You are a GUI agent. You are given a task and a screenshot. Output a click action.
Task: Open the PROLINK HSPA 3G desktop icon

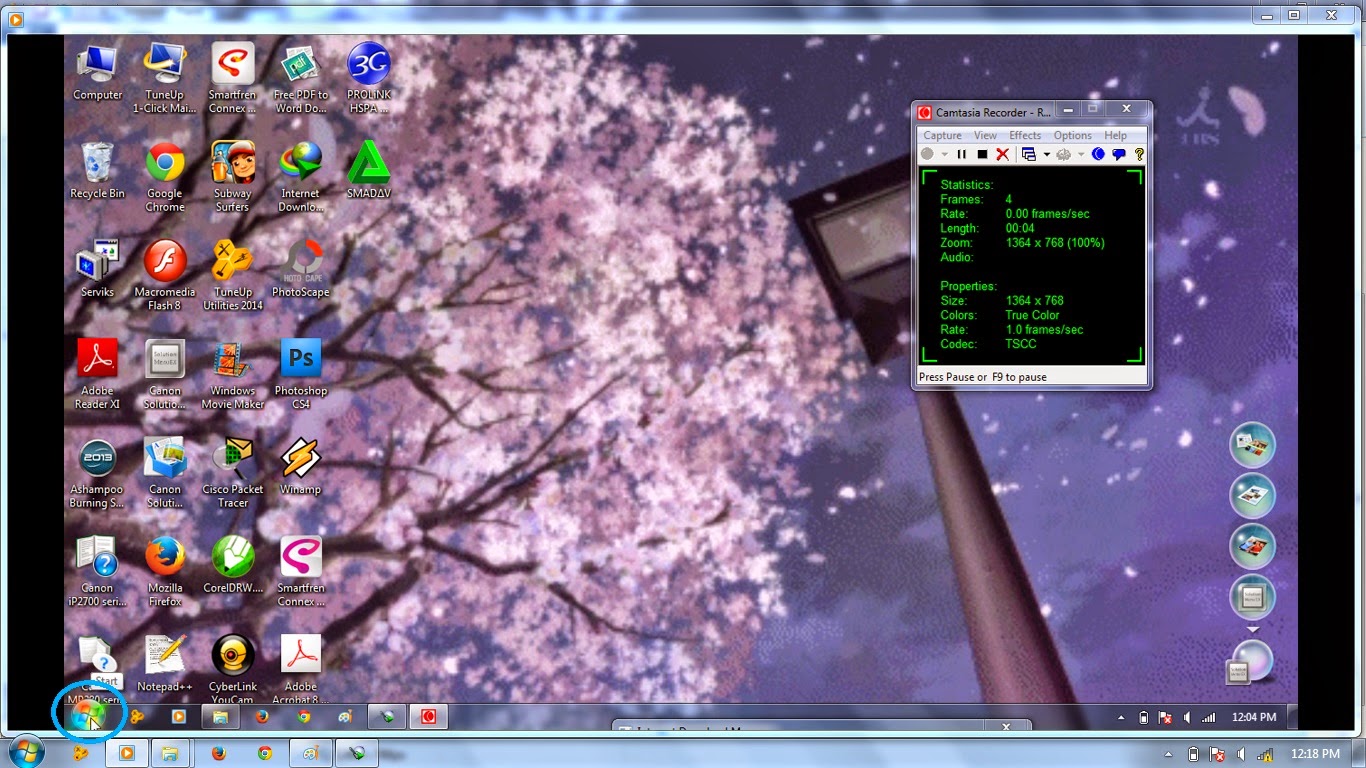point(368,78)
